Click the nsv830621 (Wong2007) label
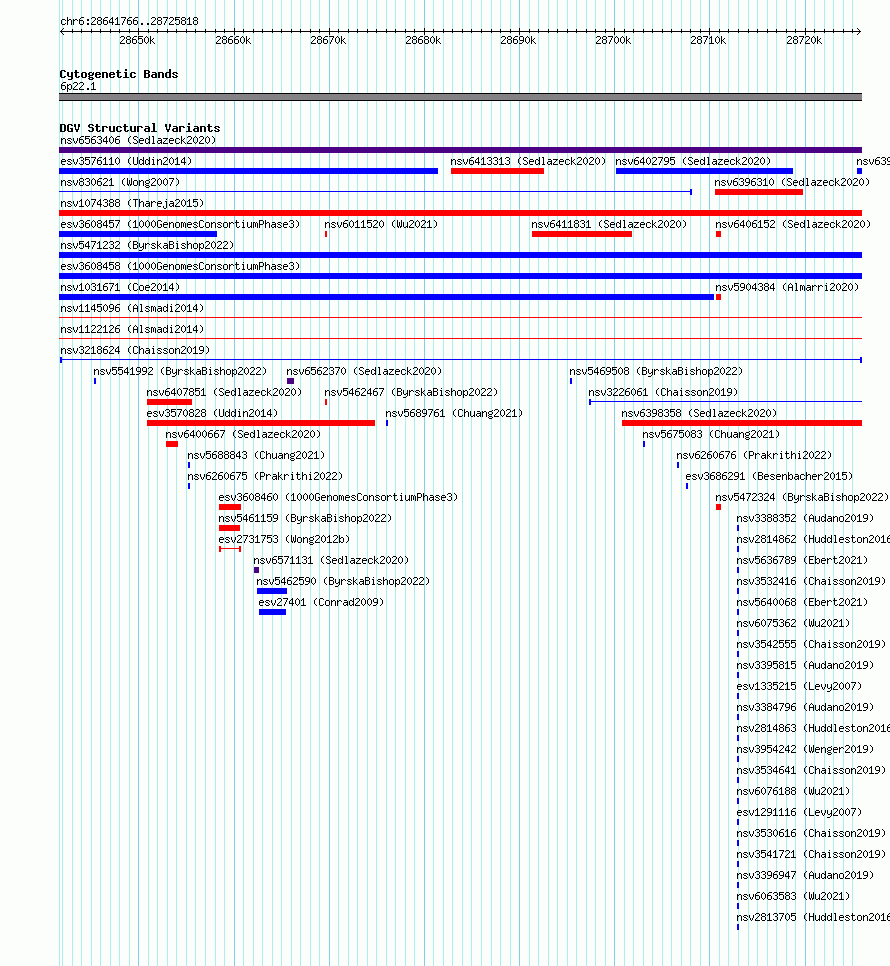 pos(120,182)
